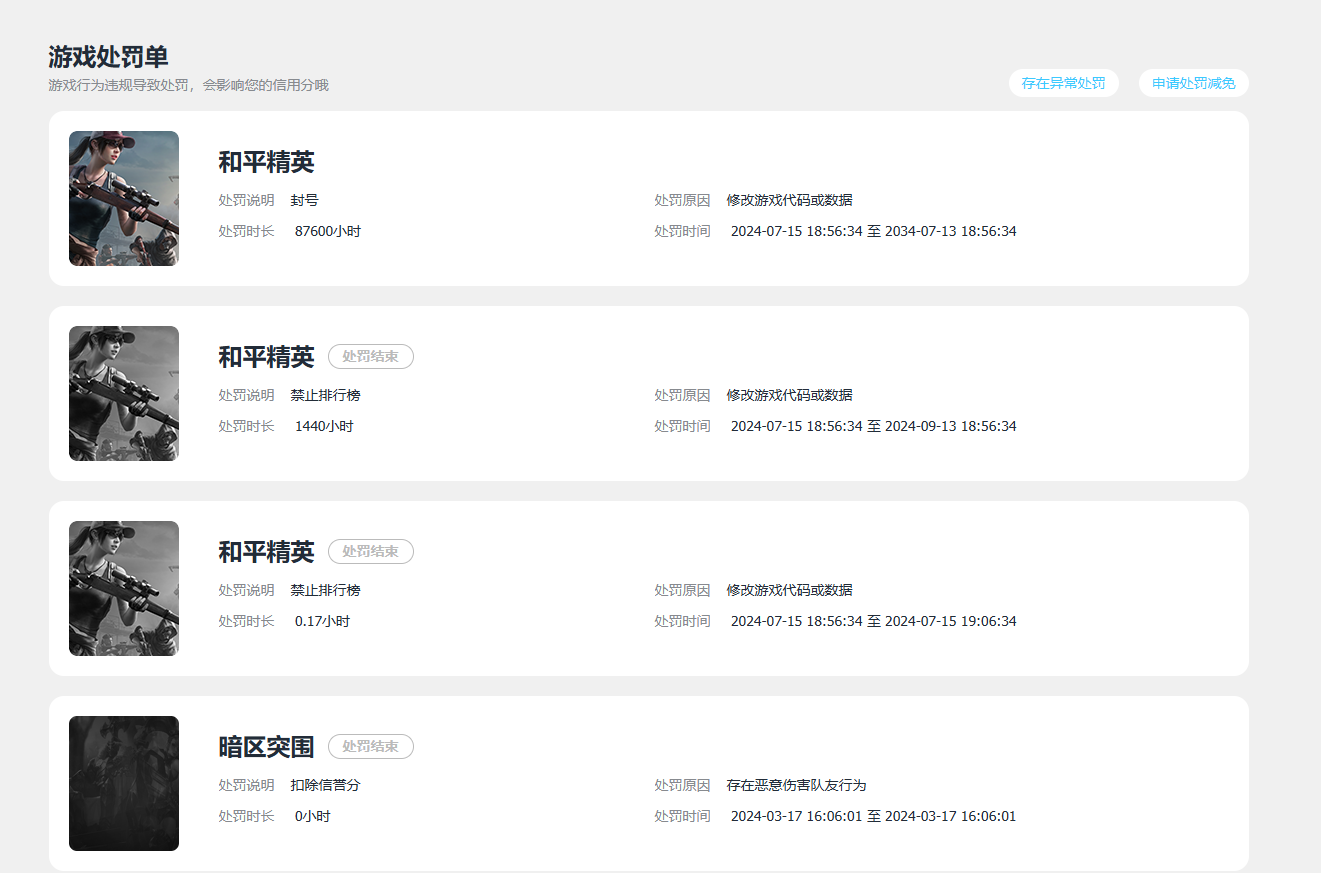The width and height of the screenshot is (1321, 873).
Task: Select the 和平精英 title in the 封号 card
Action: coord(266,162)
